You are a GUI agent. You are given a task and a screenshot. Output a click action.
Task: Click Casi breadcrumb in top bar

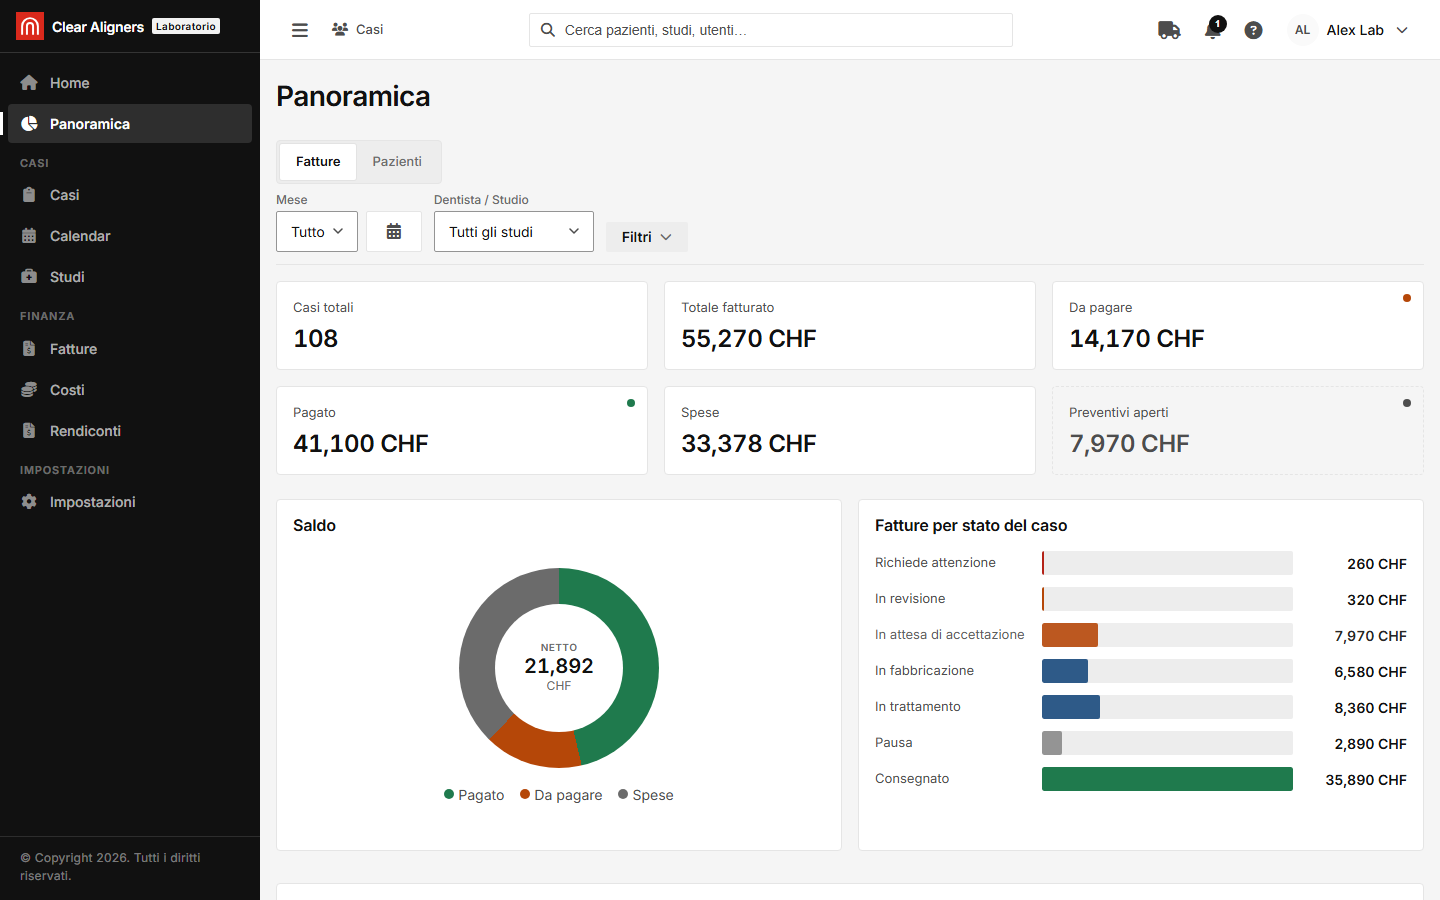tap(358, 30)
